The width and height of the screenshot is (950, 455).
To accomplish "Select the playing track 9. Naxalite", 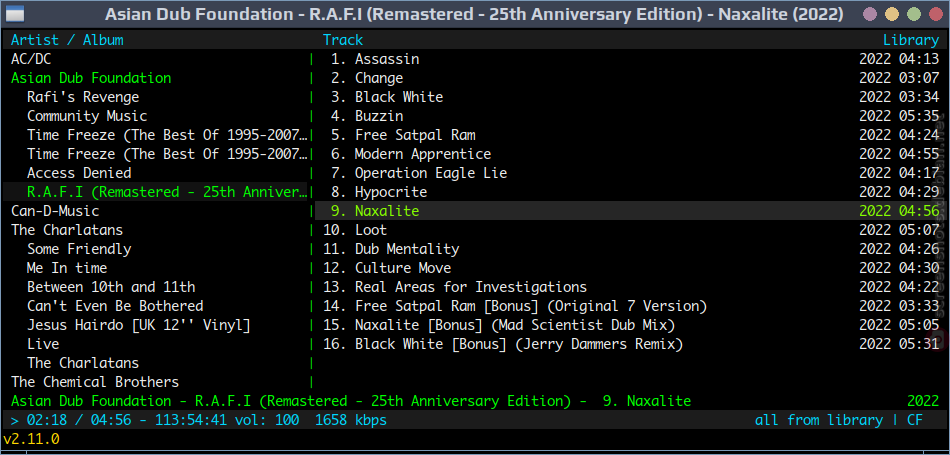I will pos(631,211).
